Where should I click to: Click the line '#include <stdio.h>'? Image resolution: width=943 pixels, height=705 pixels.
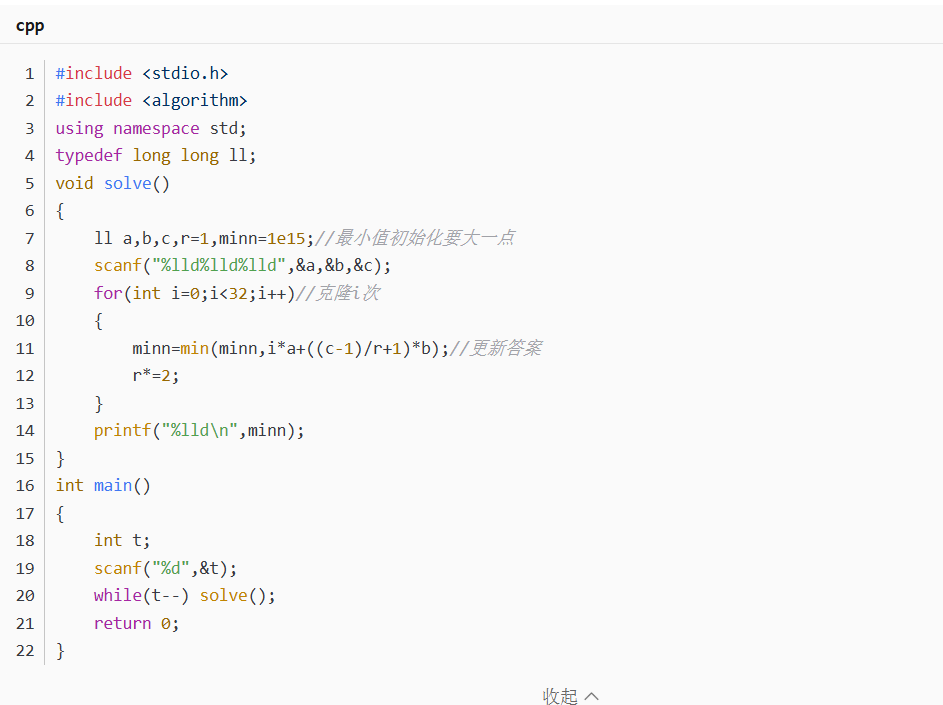pyautogui.click(x=142, y=73)
